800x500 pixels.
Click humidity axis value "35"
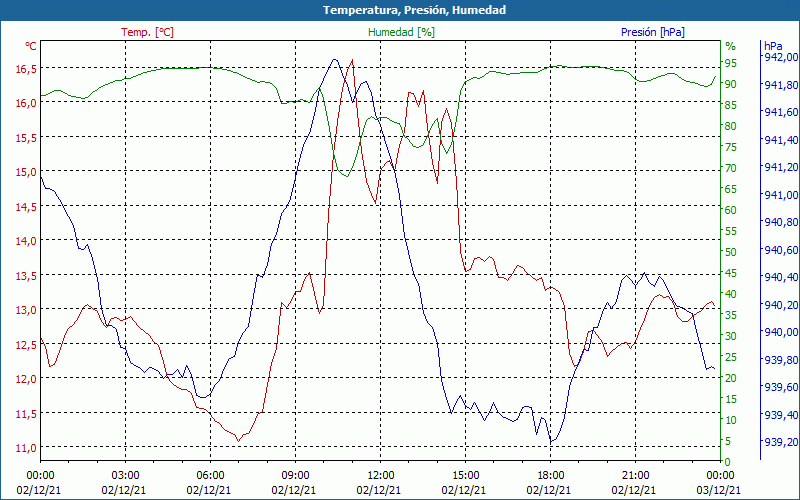point(731,315)
